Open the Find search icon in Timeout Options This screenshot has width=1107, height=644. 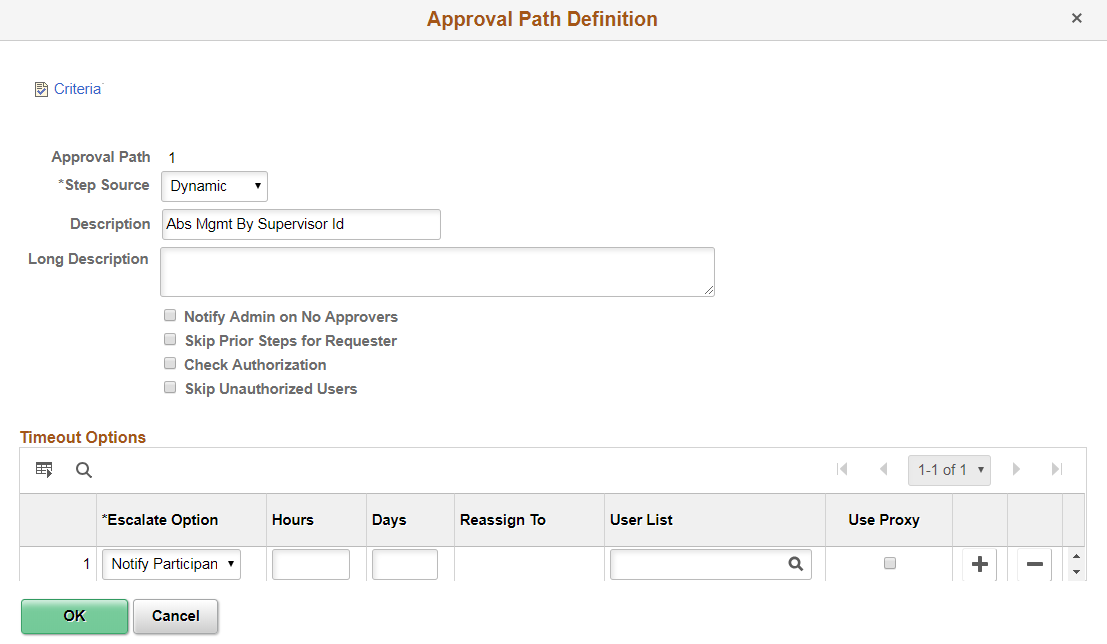[x=83, y=469]
